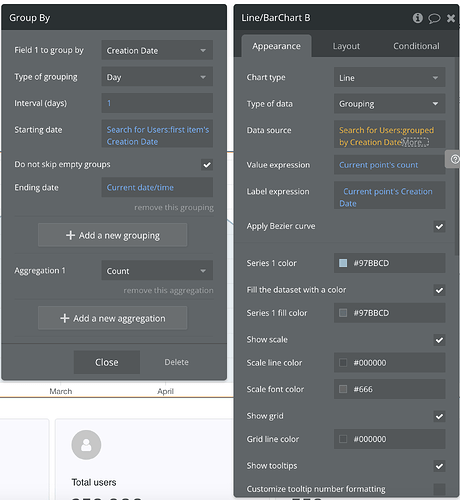This screenshot has width=460, height=500.
Task: Click the Scale font color hex value #666
Action: point(363,389)
